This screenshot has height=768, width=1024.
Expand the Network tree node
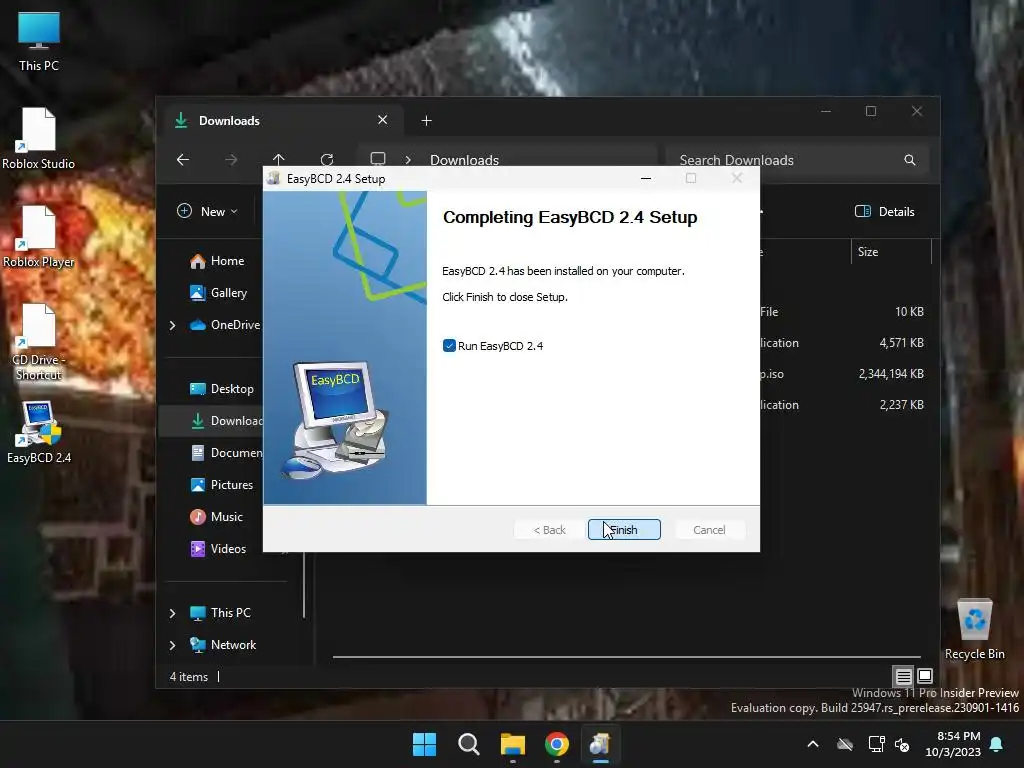[172, 645]
